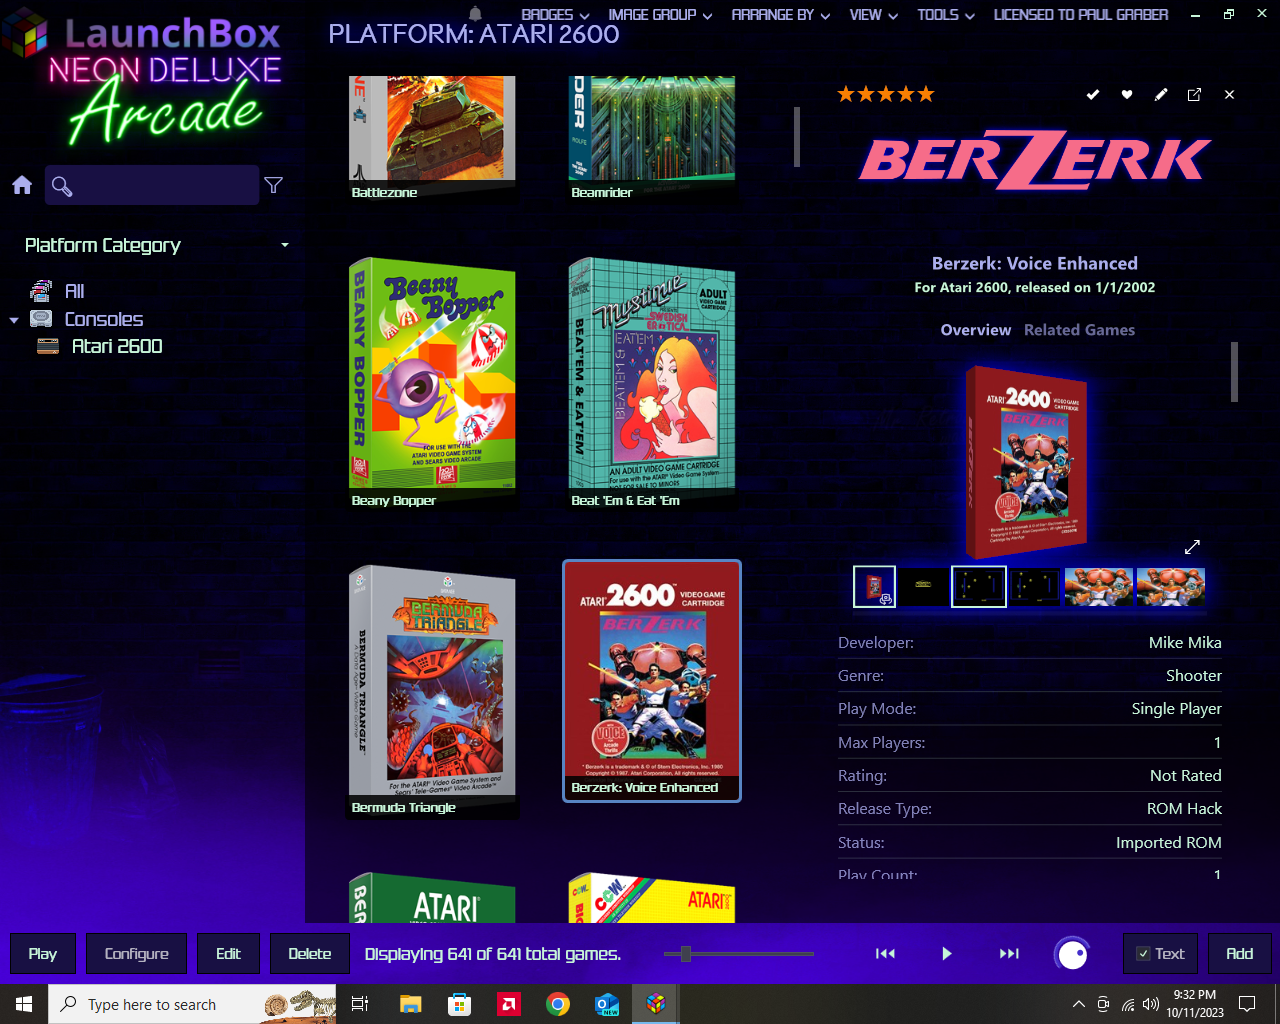The width and height of the screenshot is (1280, 1024).
Task: Skip to next track
Action: [1009, 954]
